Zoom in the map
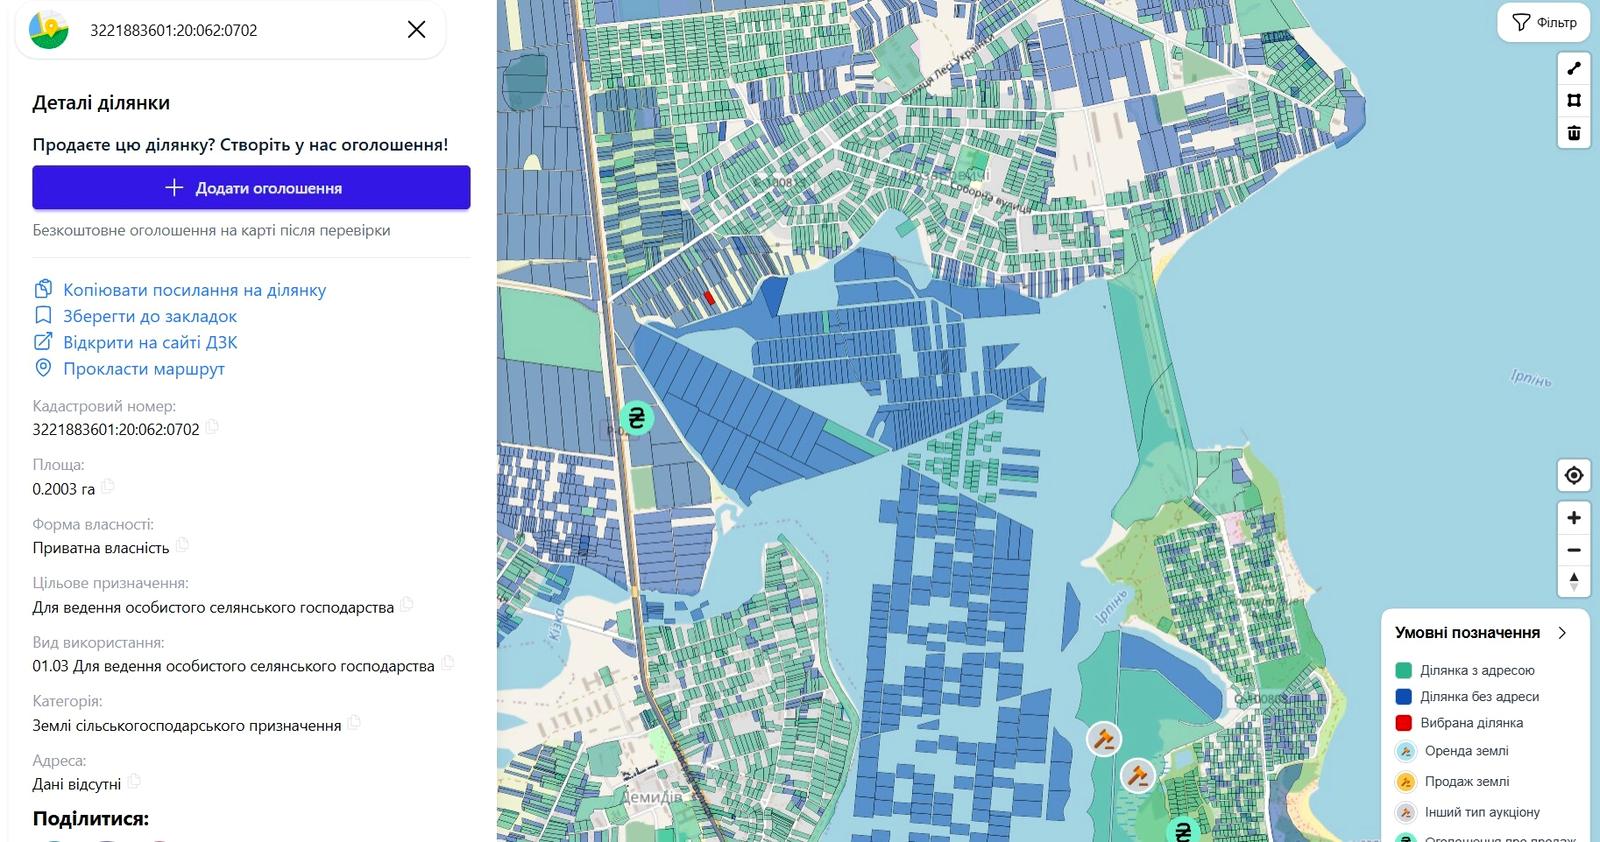Screen dimensions: 1600x842 pyautogui.click(x=1574, y=518)
